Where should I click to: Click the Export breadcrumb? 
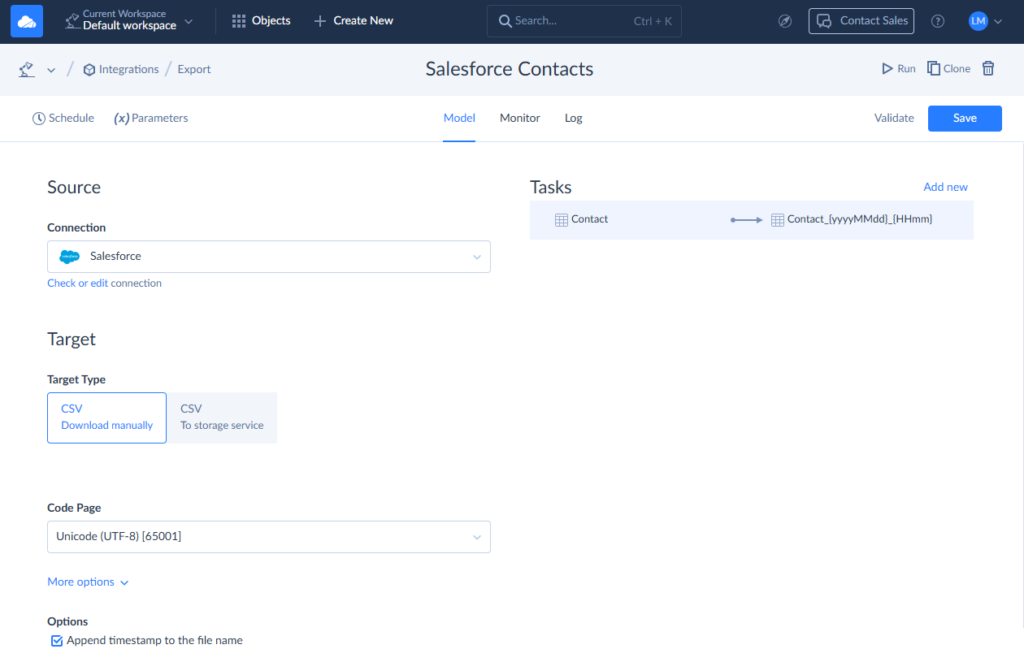coord(194,69)
